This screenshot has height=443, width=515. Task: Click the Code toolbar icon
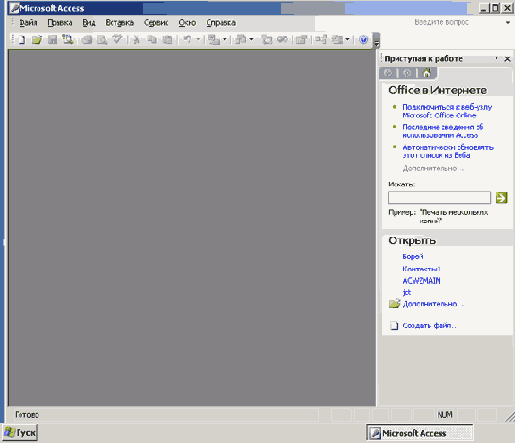(x=267, y=40)
